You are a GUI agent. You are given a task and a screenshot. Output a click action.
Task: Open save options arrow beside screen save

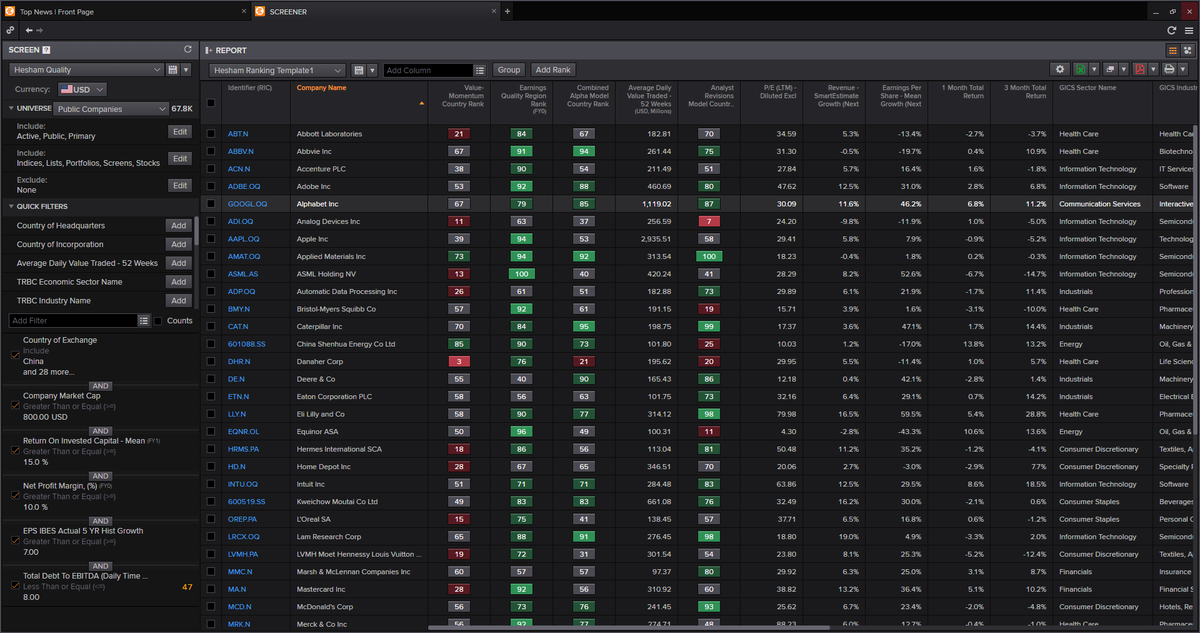187,70
